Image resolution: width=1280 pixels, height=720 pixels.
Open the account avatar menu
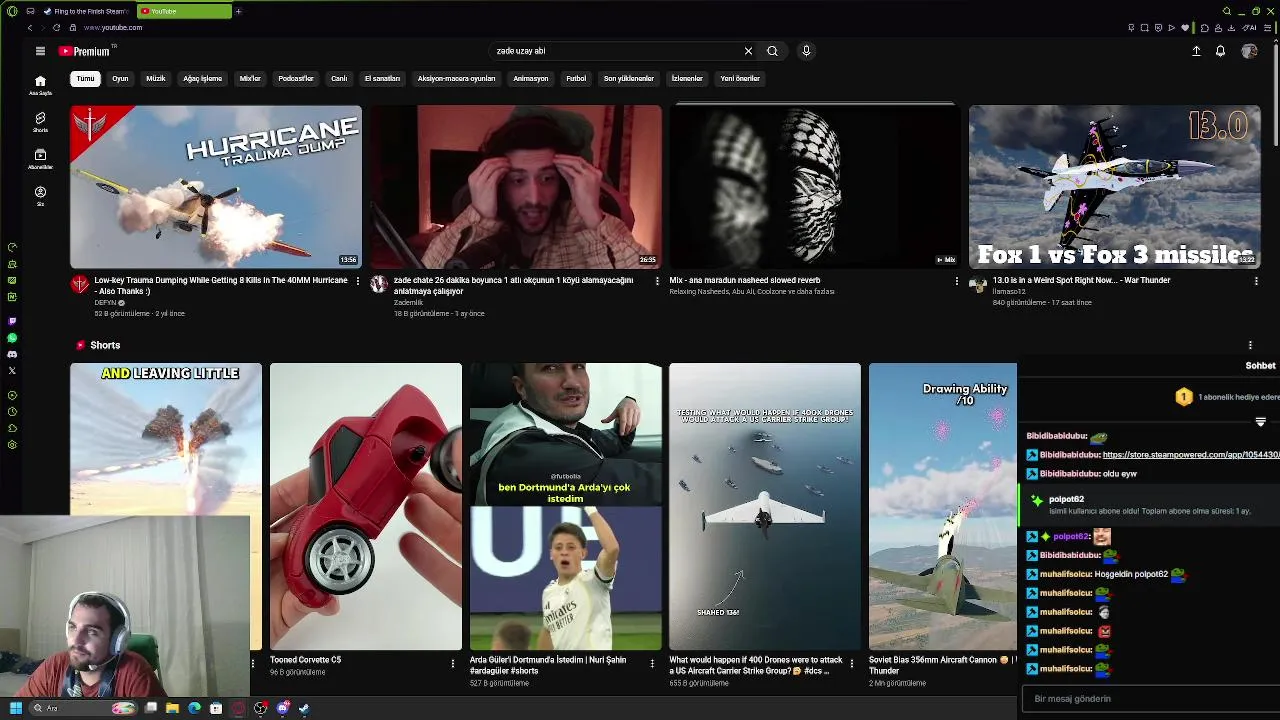coord(1249,51)
